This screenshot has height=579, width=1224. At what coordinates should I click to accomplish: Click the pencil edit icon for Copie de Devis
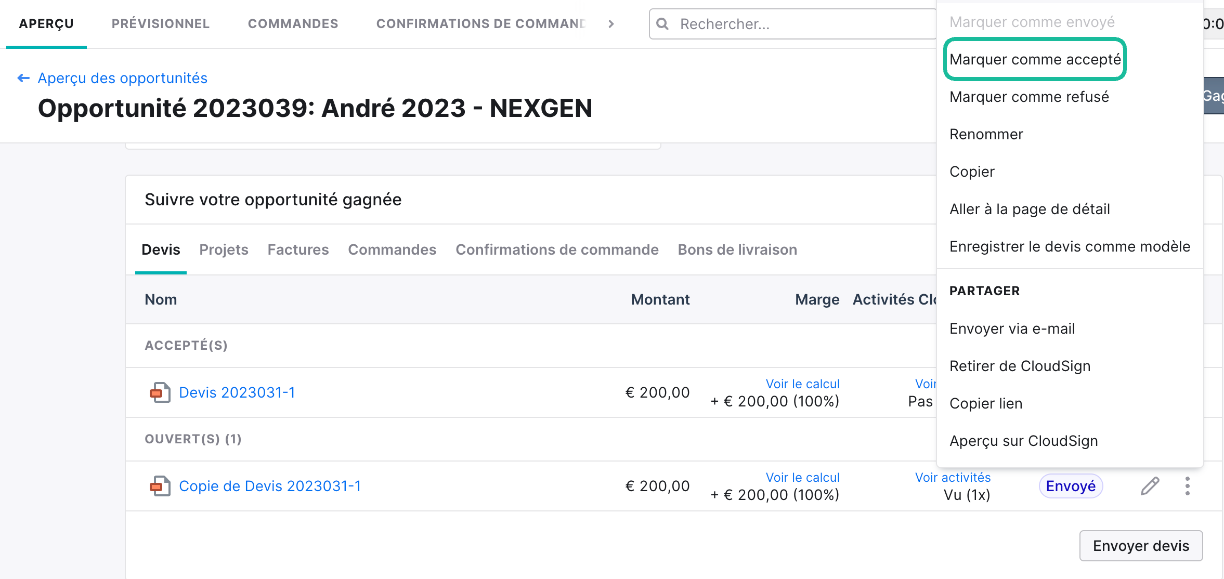pos(1150,486)
